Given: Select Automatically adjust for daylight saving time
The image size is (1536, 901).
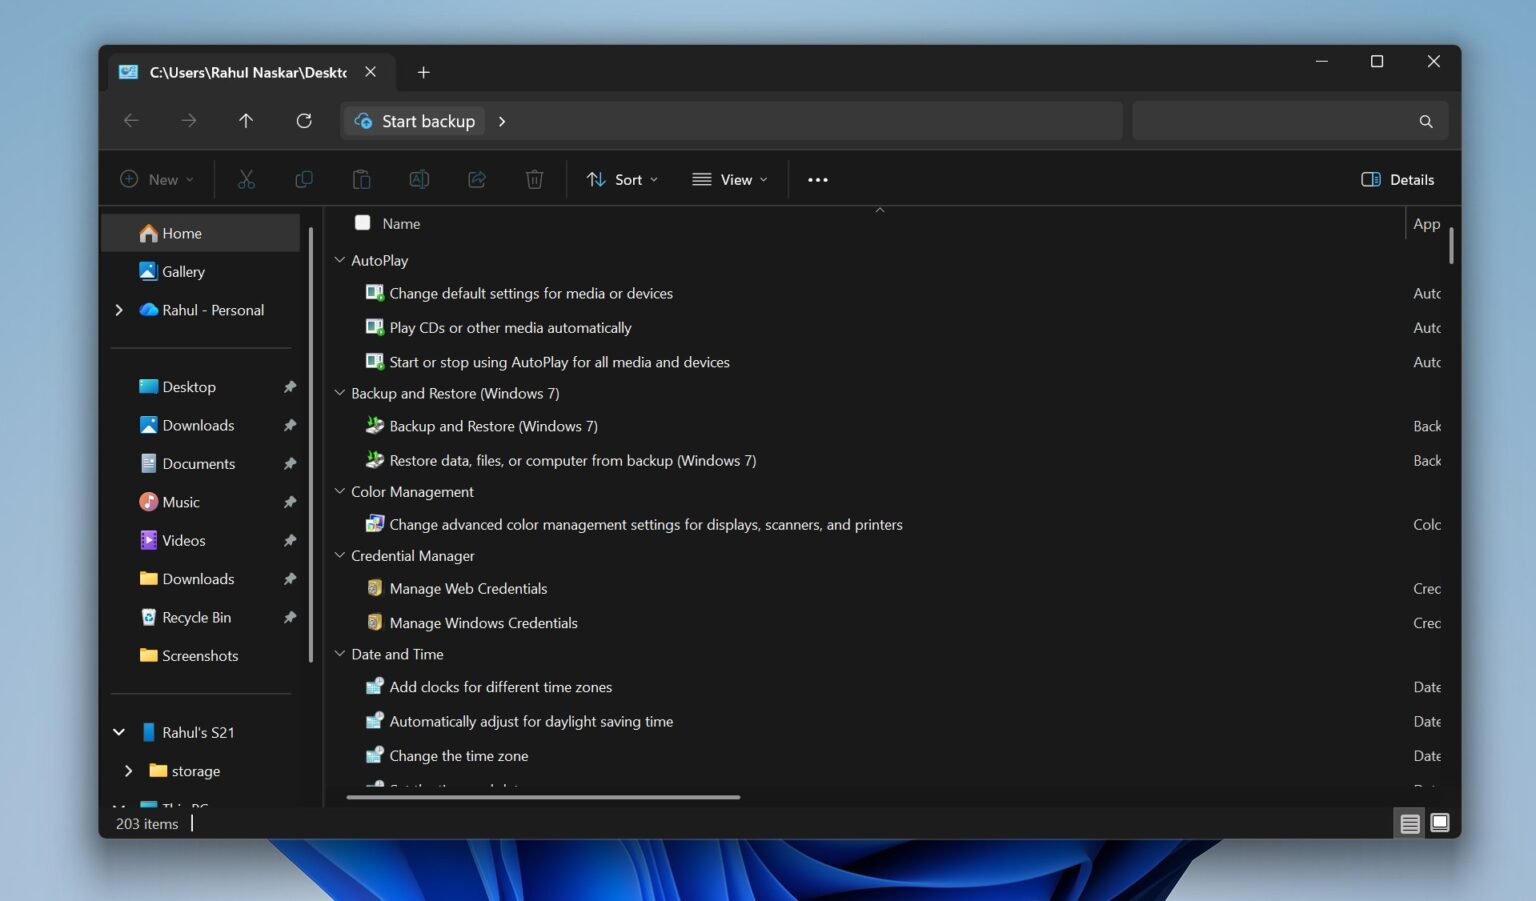Looking at the screenshot, I should [x=531, y=722].
